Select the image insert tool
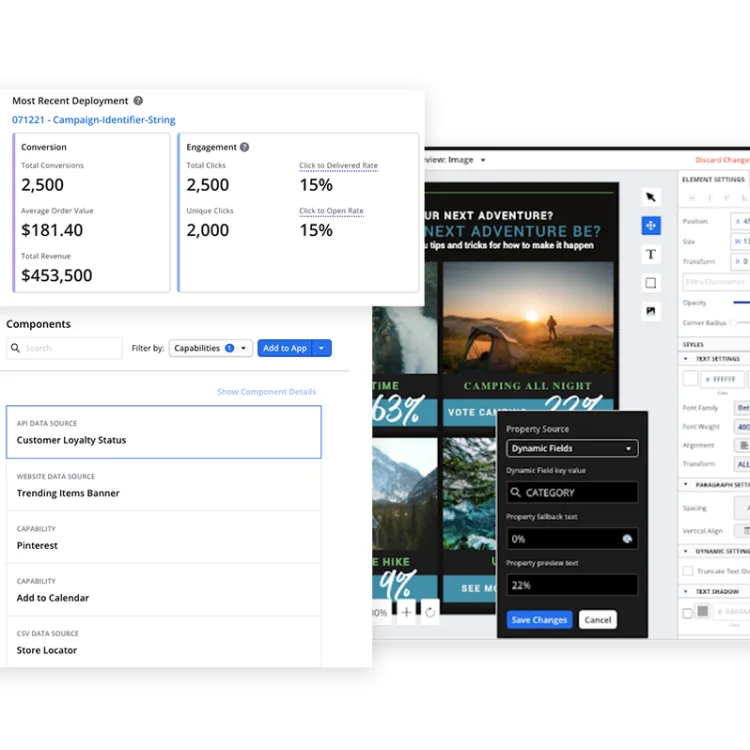 click(651, 311)
